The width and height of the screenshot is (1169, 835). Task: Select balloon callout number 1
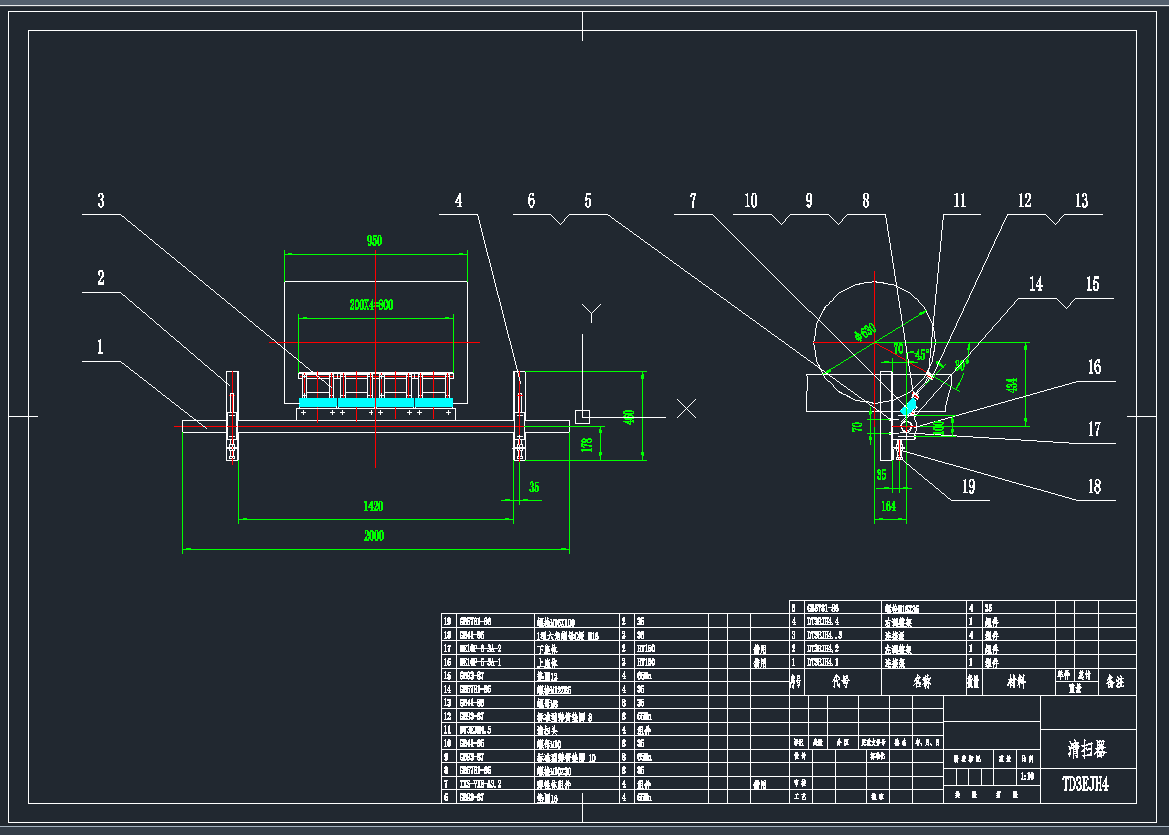coord(100,345)
